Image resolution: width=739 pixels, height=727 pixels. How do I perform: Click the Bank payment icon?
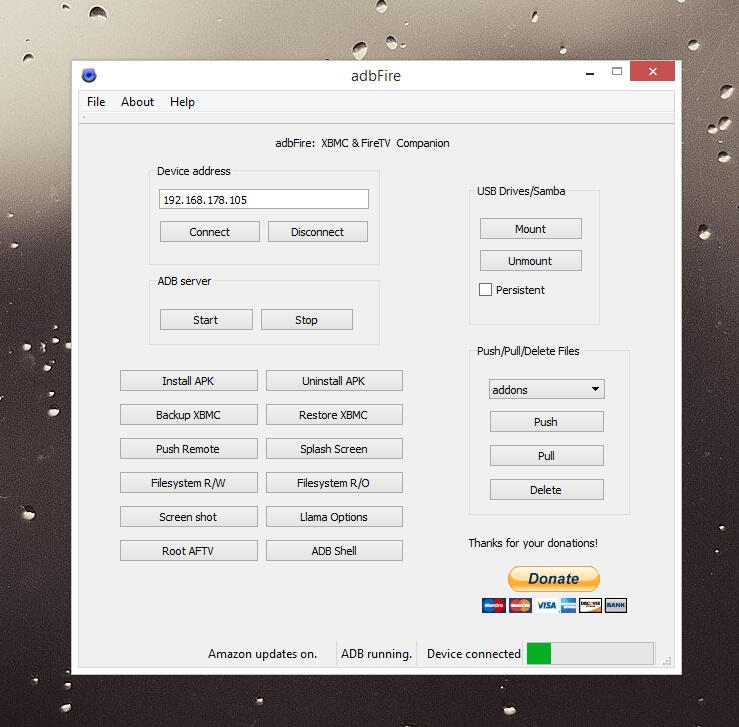616,605
